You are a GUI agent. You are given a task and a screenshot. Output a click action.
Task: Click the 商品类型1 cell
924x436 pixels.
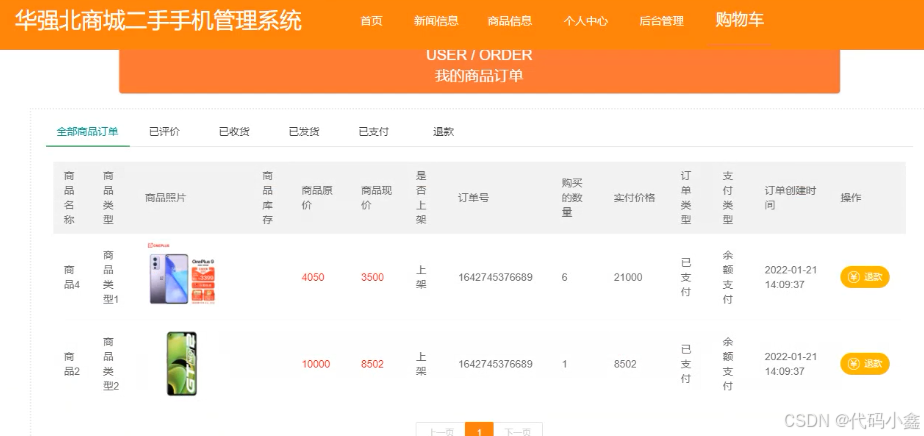point(111,278)
